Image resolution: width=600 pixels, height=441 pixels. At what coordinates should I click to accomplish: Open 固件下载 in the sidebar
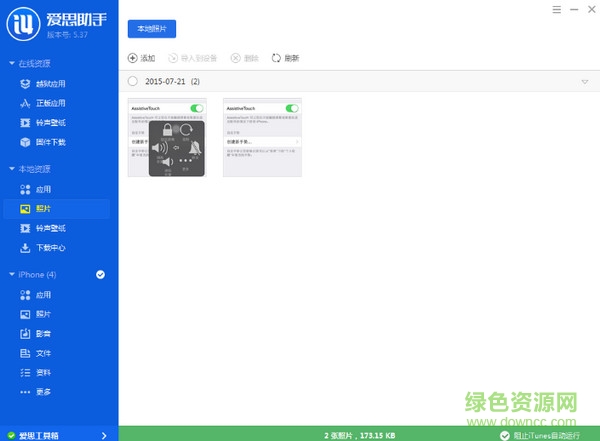(x=50, y=142)
